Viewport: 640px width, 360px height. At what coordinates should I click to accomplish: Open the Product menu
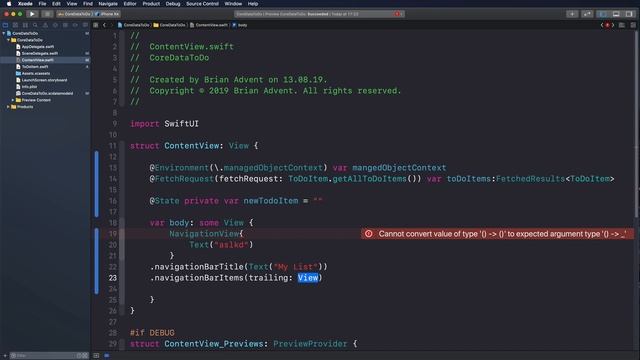tap(151, 4)
